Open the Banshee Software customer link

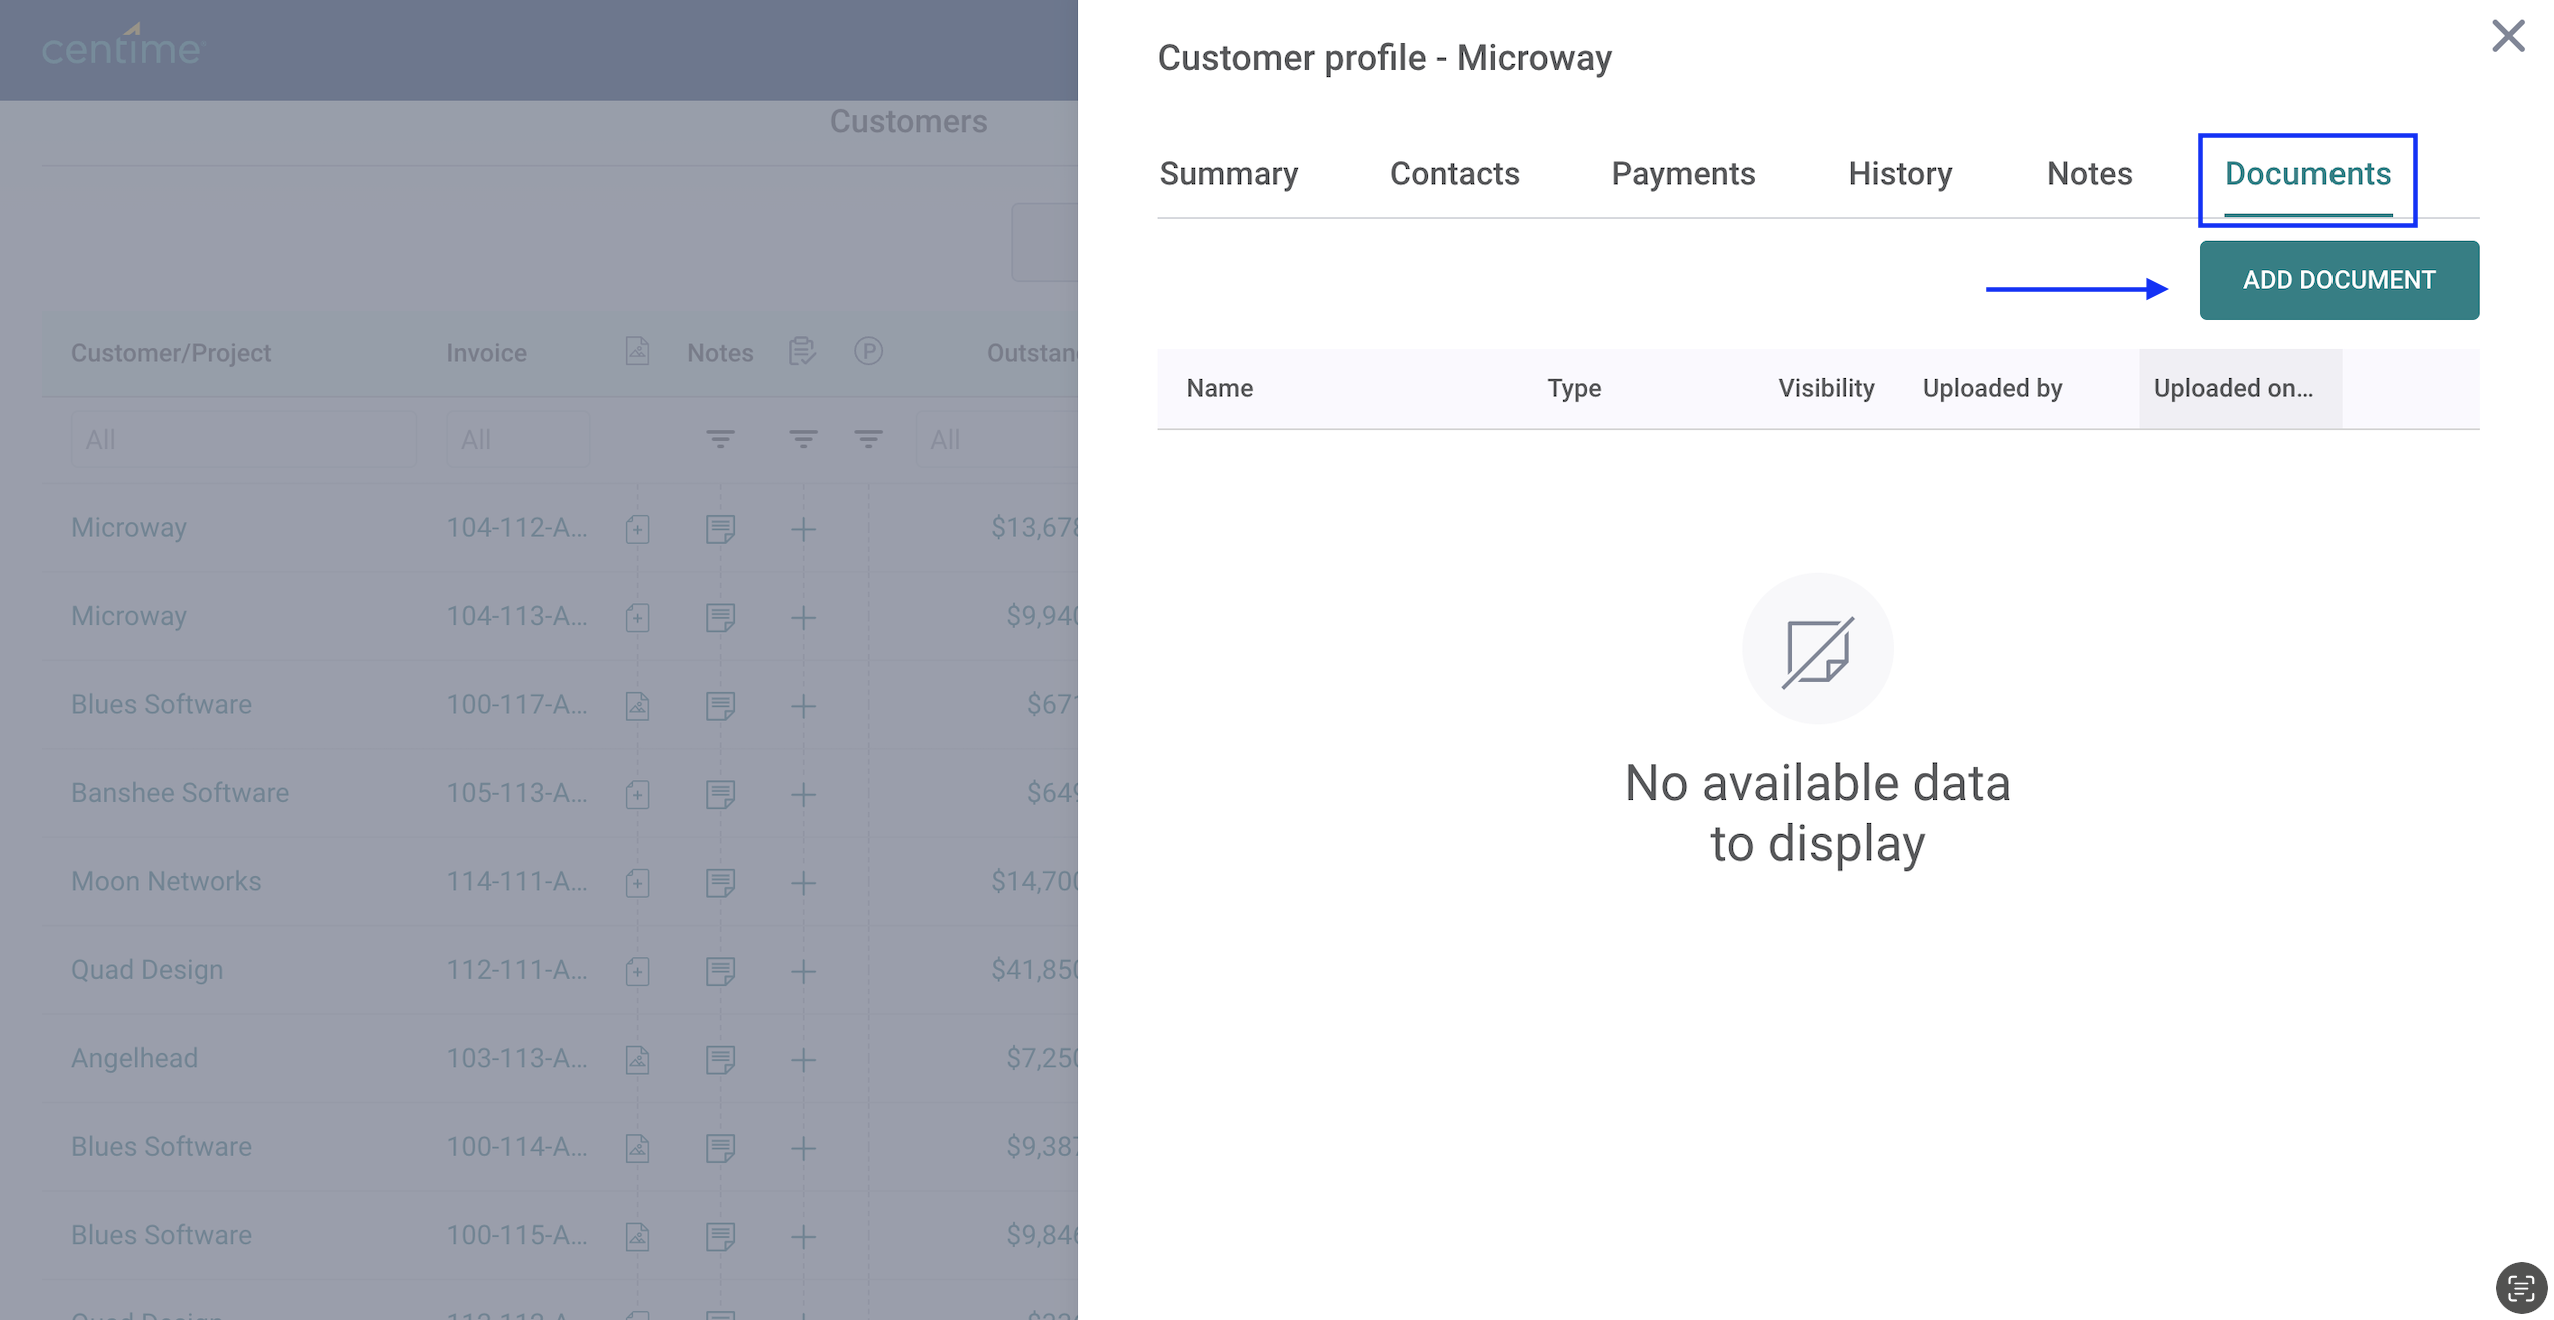tap(179, 793)
